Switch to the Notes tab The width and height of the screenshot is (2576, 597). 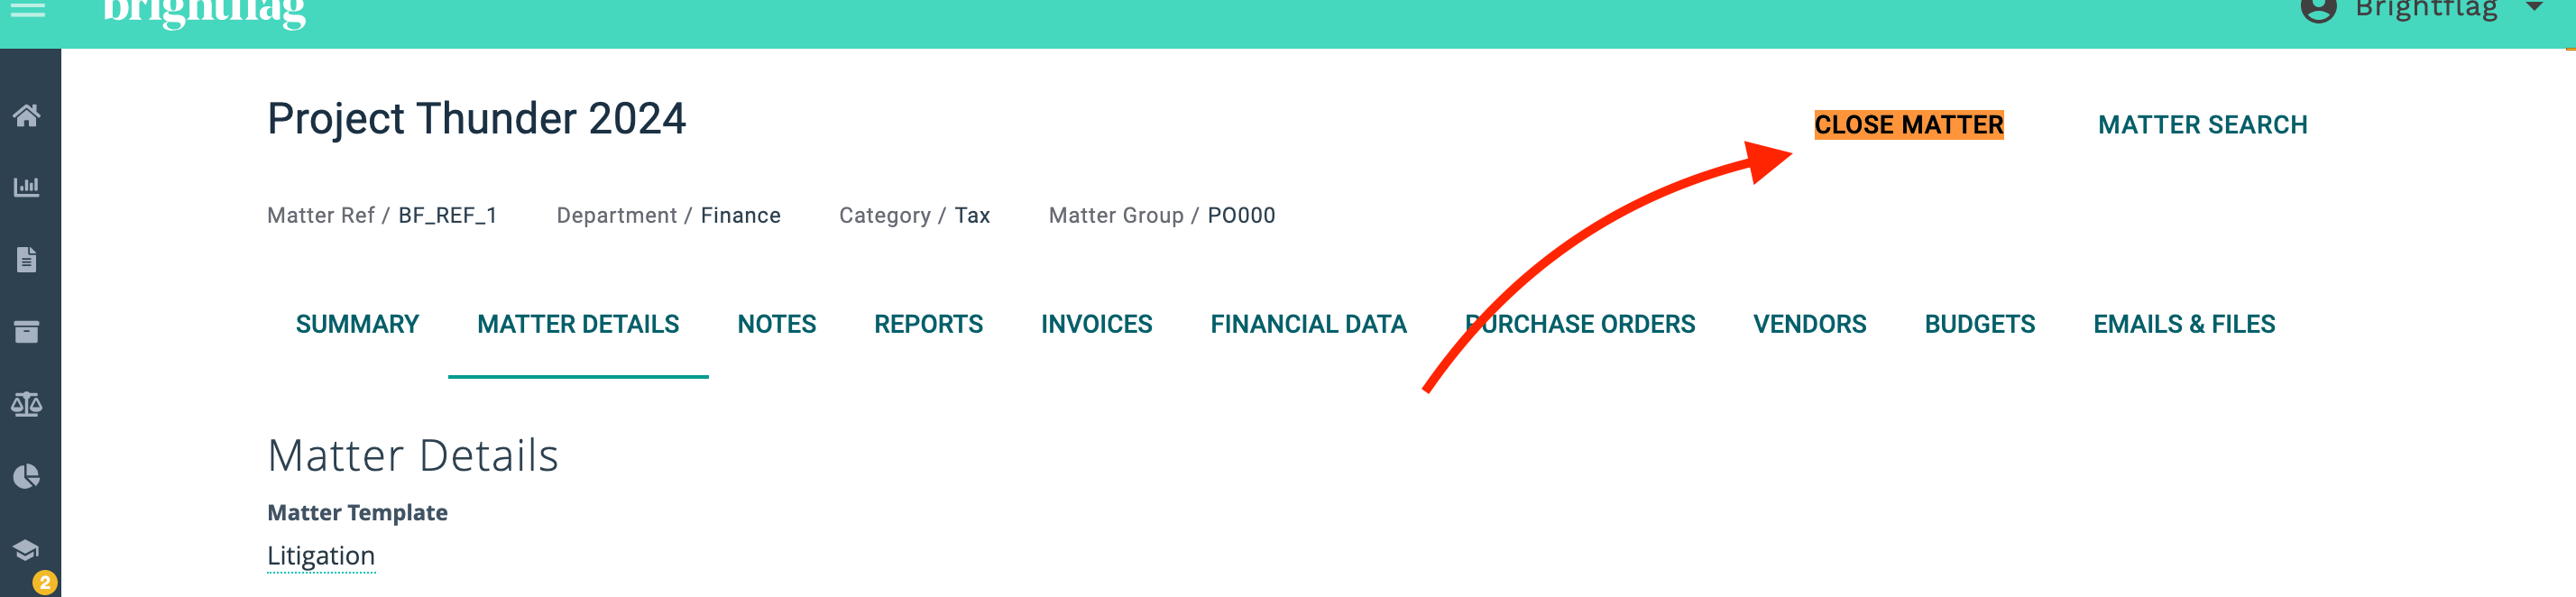coord(777,324)
